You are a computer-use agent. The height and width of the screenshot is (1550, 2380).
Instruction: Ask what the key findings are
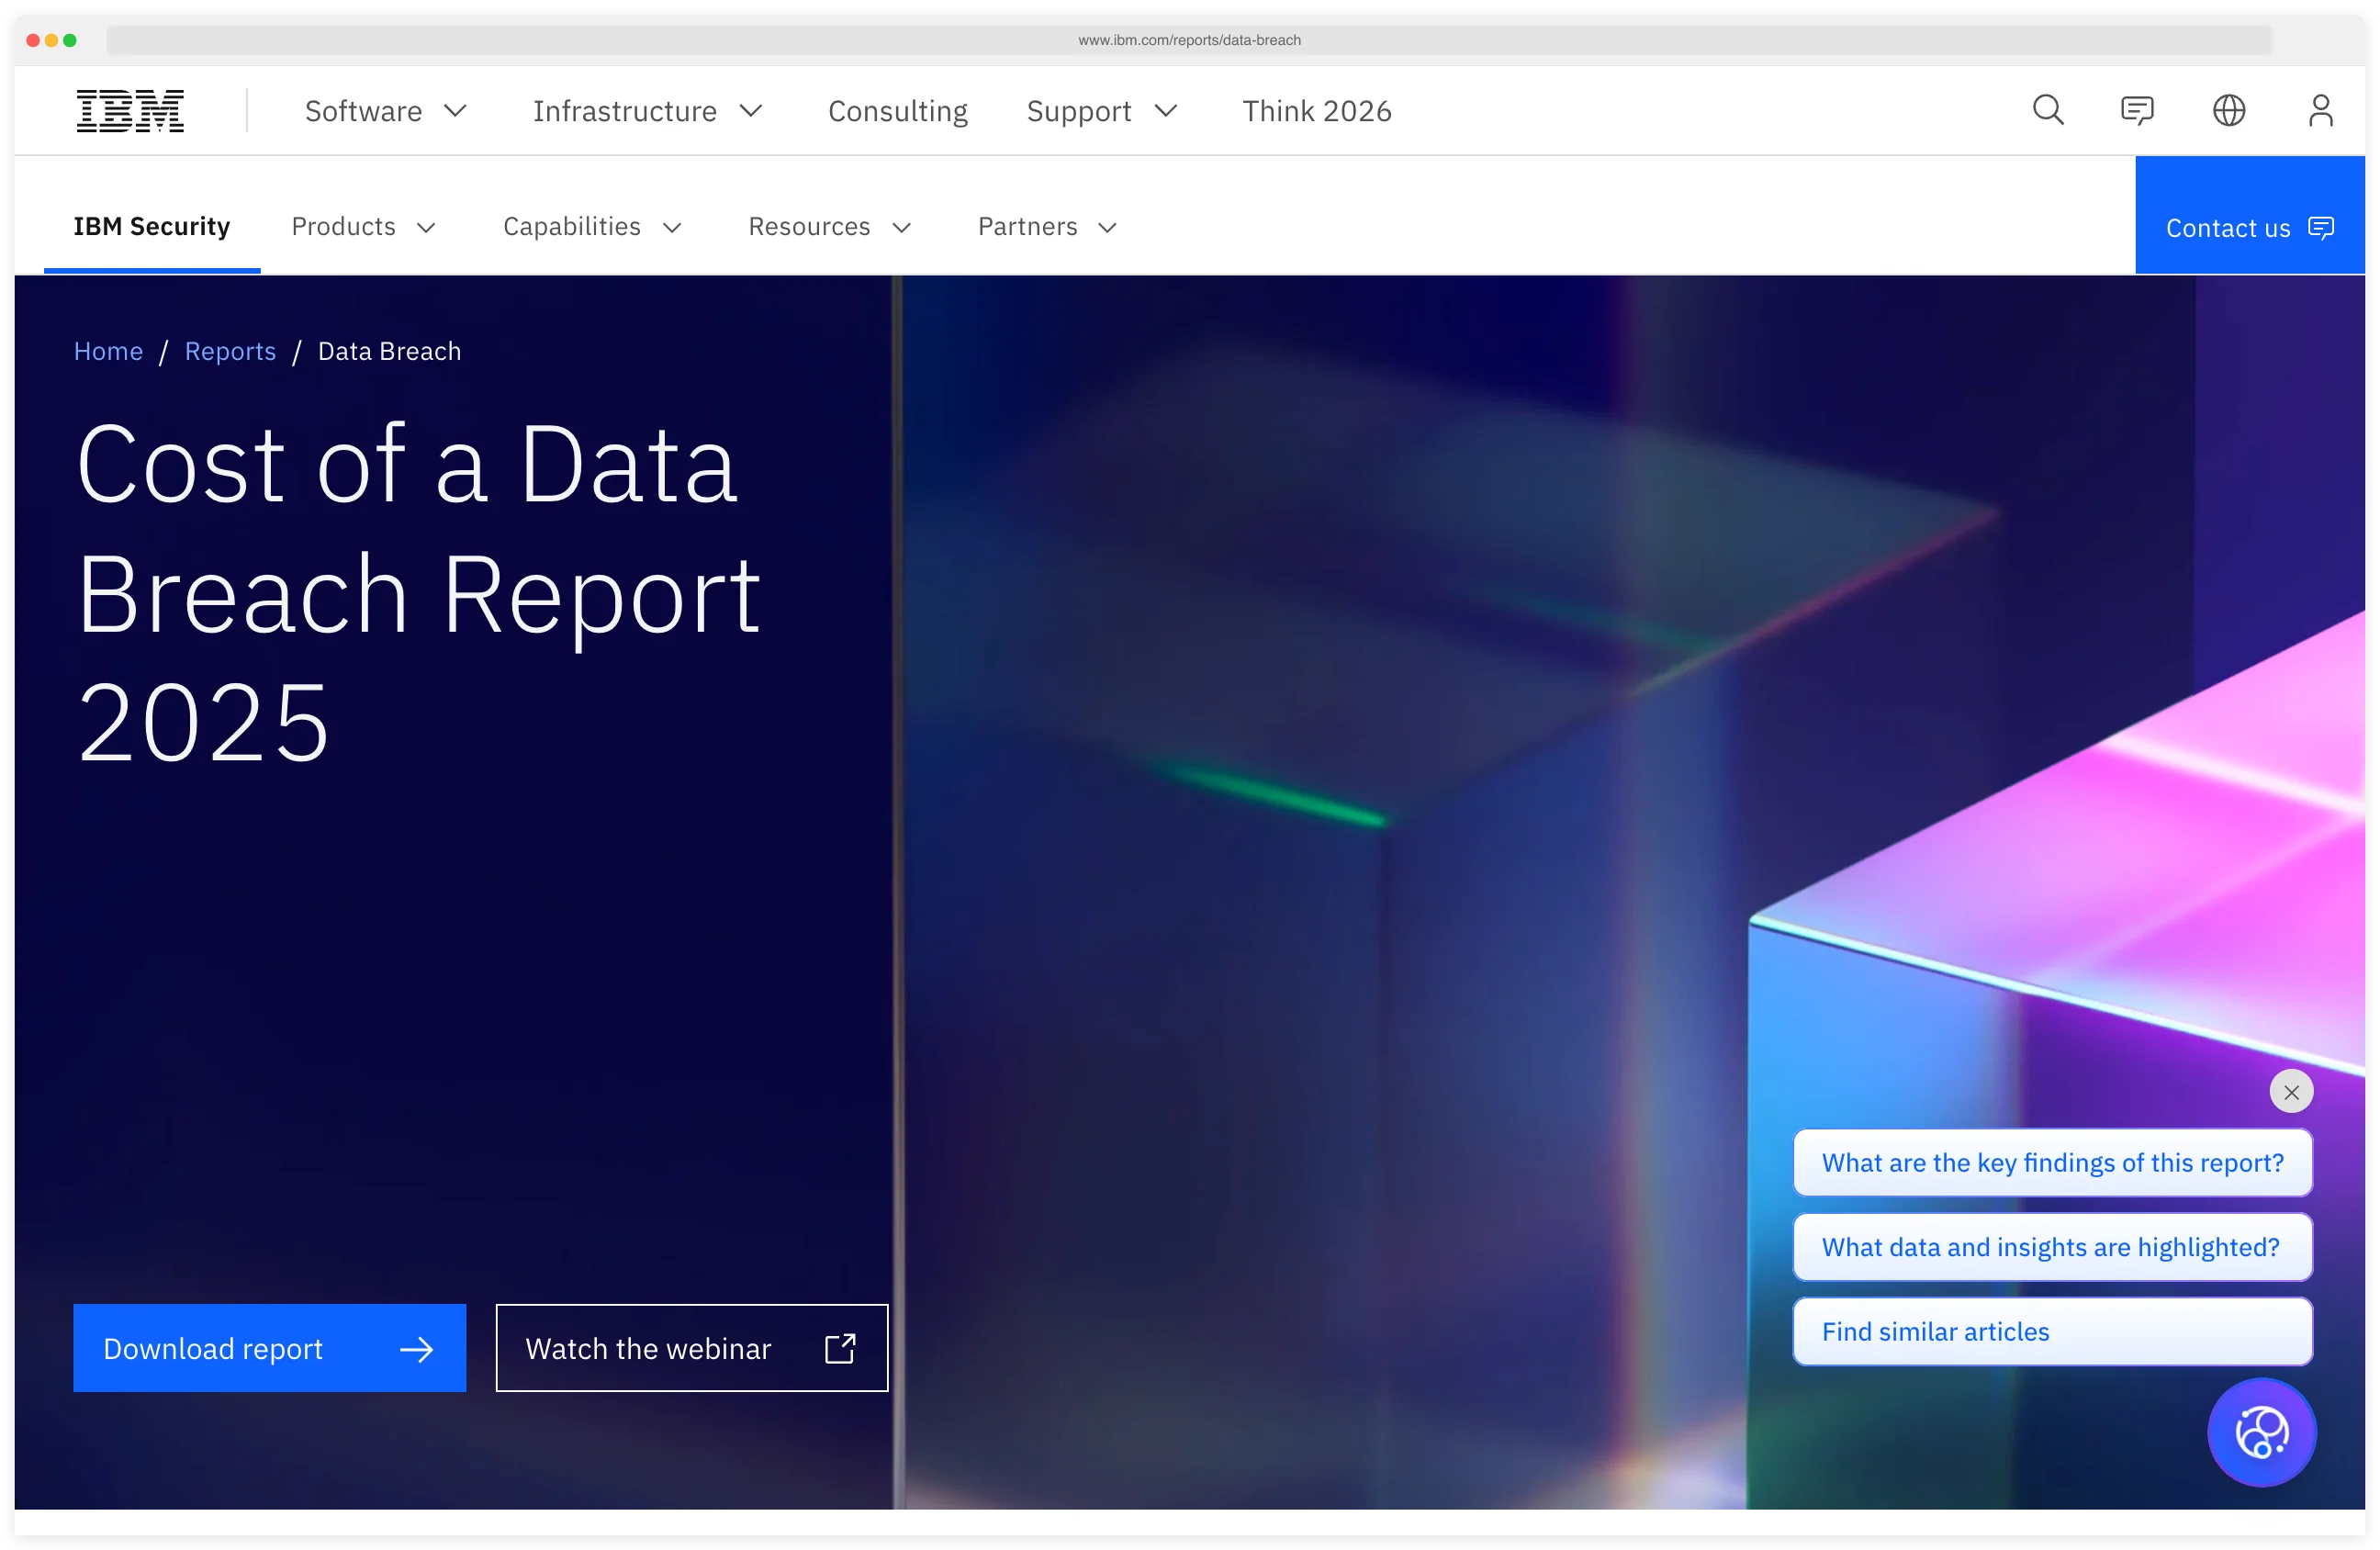[x=2051, y=1162]
